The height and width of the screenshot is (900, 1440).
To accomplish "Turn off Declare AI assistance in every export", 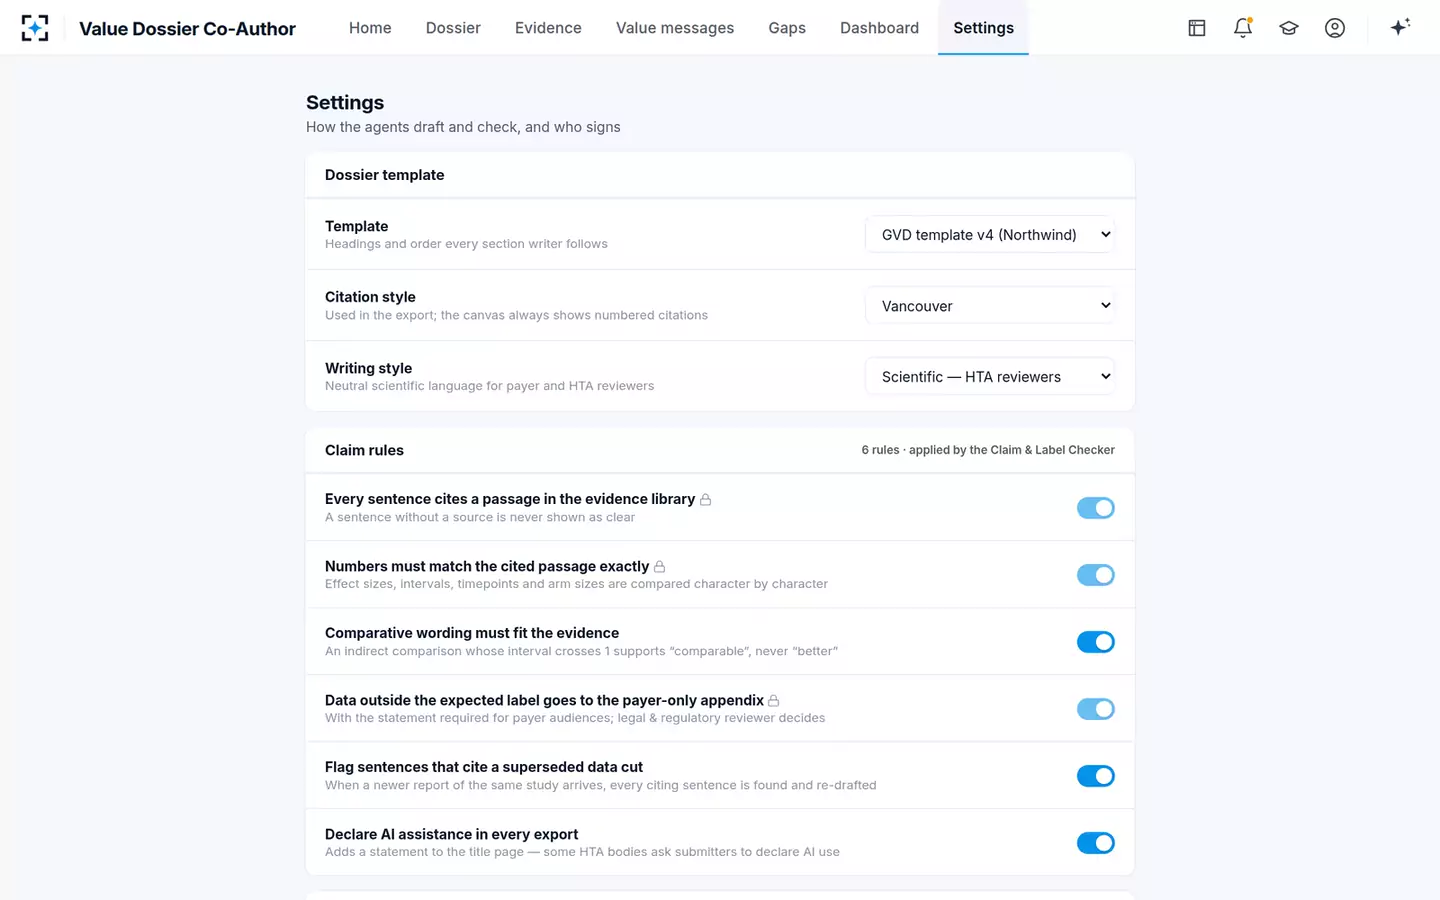I will click(x=1096, y=843).
